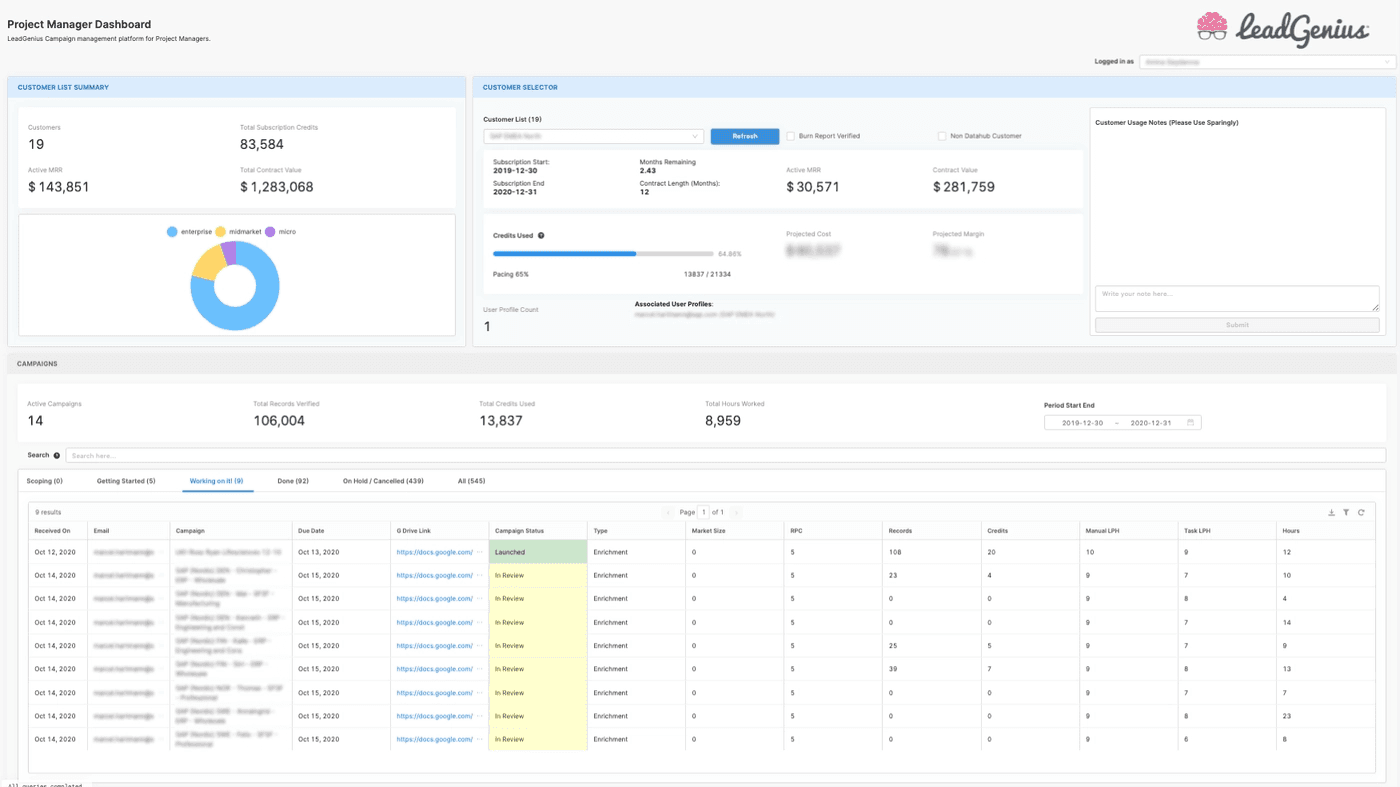The height and width of the screenshot is (787, 1400).
Task: Toggle the enterprise legend item in chart
Action: 189,232
